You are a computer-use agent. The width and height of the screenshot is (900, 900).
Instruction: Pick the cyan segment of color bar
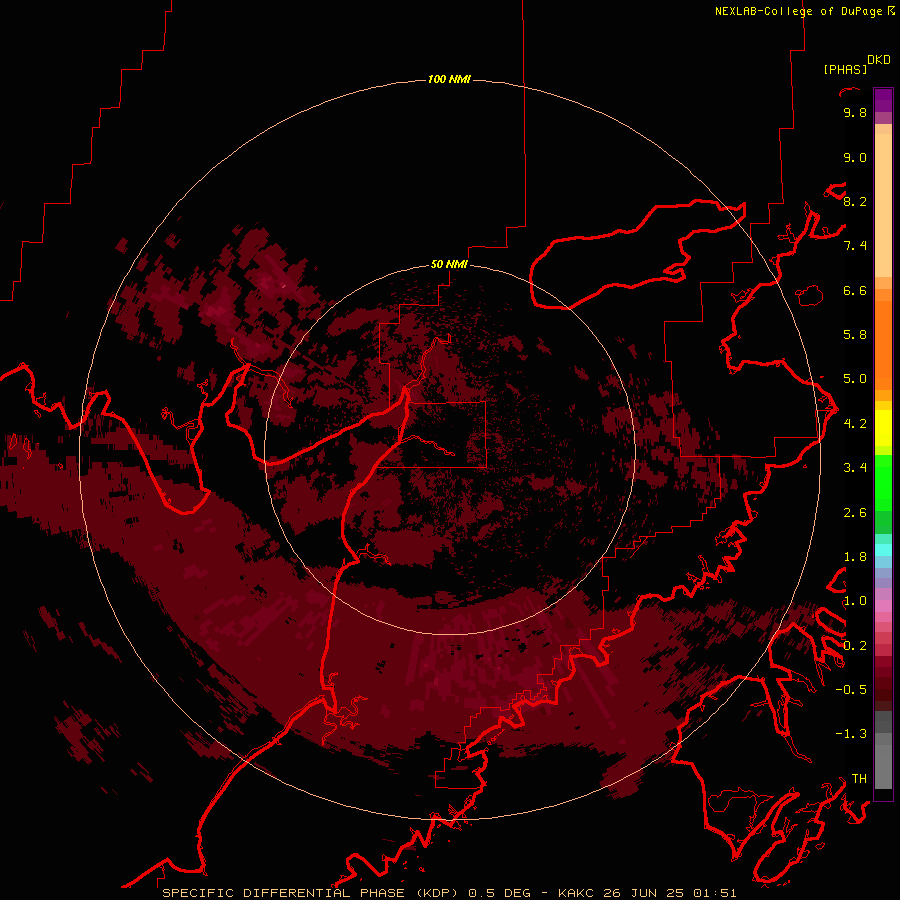coord(883,550)
